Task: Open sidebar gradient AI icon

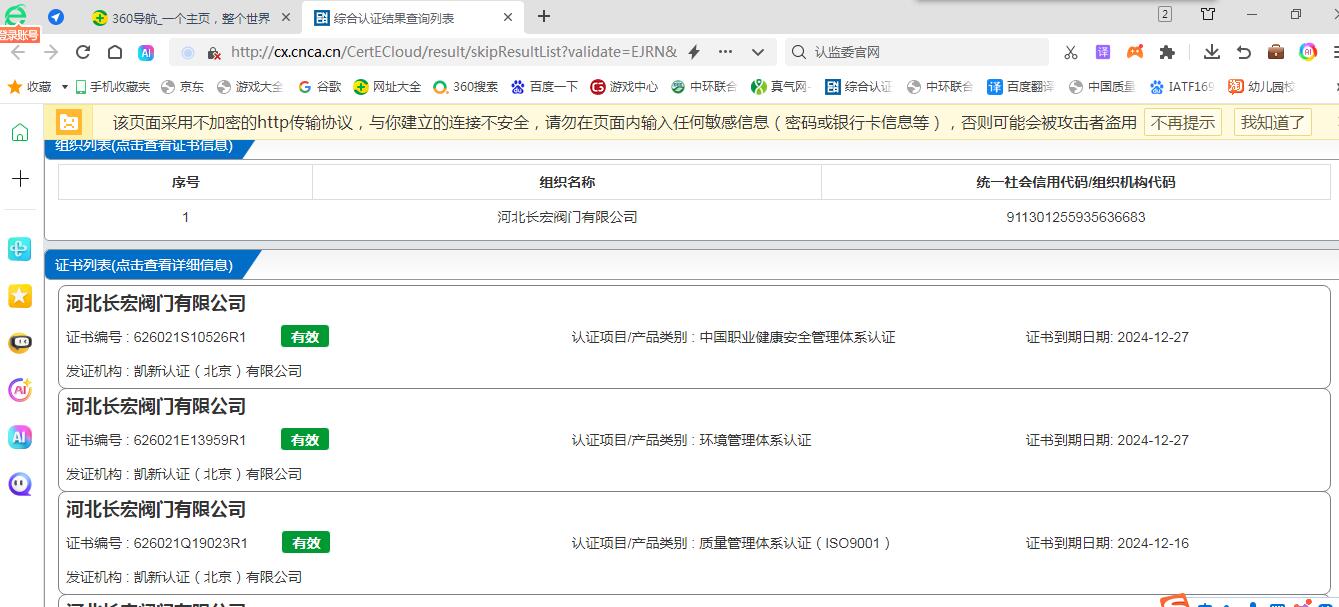Action: tap(20, 390)
